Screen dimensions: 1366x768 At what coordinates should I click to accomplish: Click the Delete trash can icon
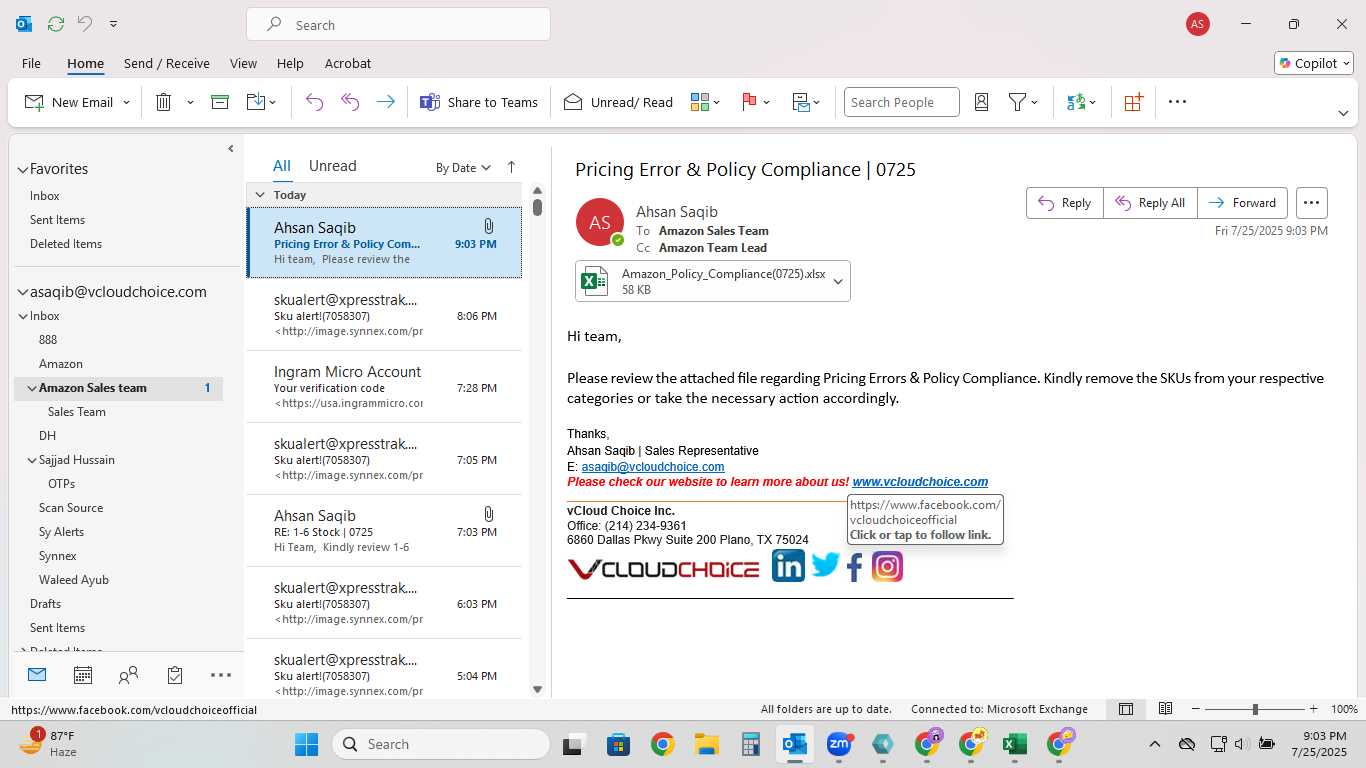(163, 102)
